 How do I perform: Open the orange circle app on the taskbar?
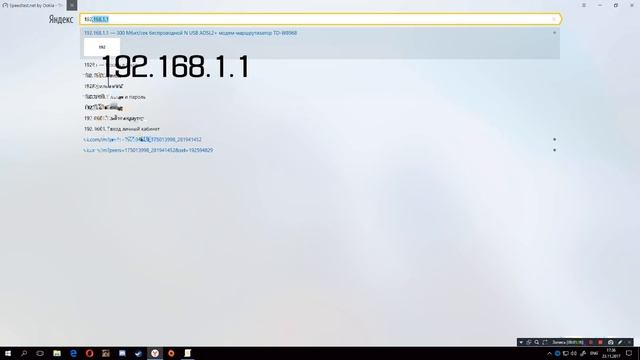click(x=171, y=353)
